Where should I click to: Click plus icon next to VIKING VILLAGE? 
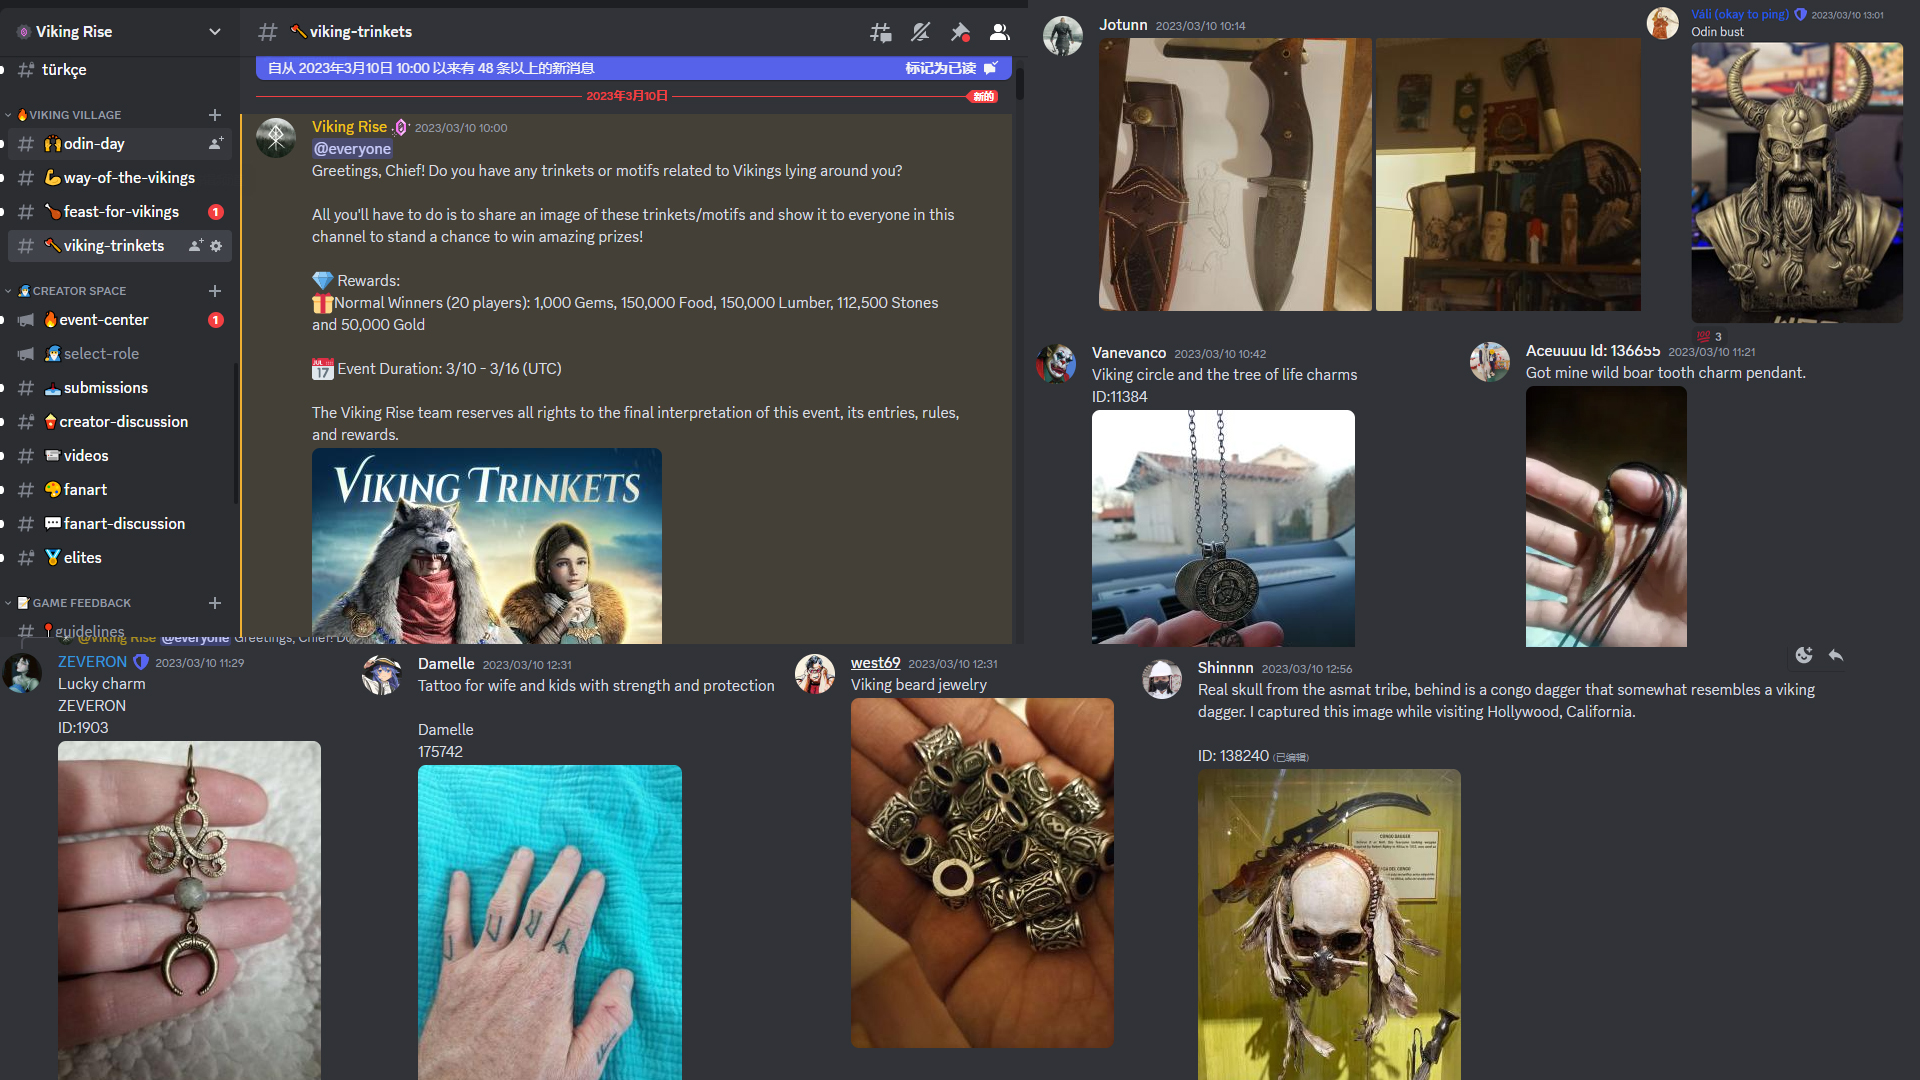(214, 115)
